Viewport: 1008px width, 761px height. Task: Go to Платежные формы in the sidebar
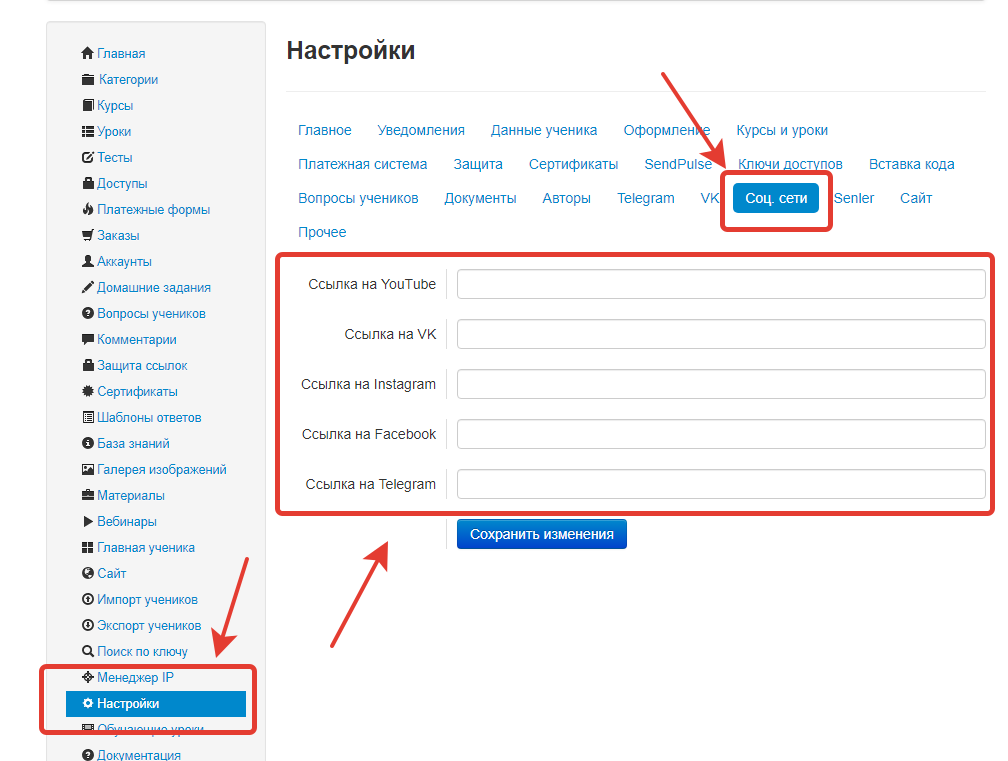click(x=154, y=210)
